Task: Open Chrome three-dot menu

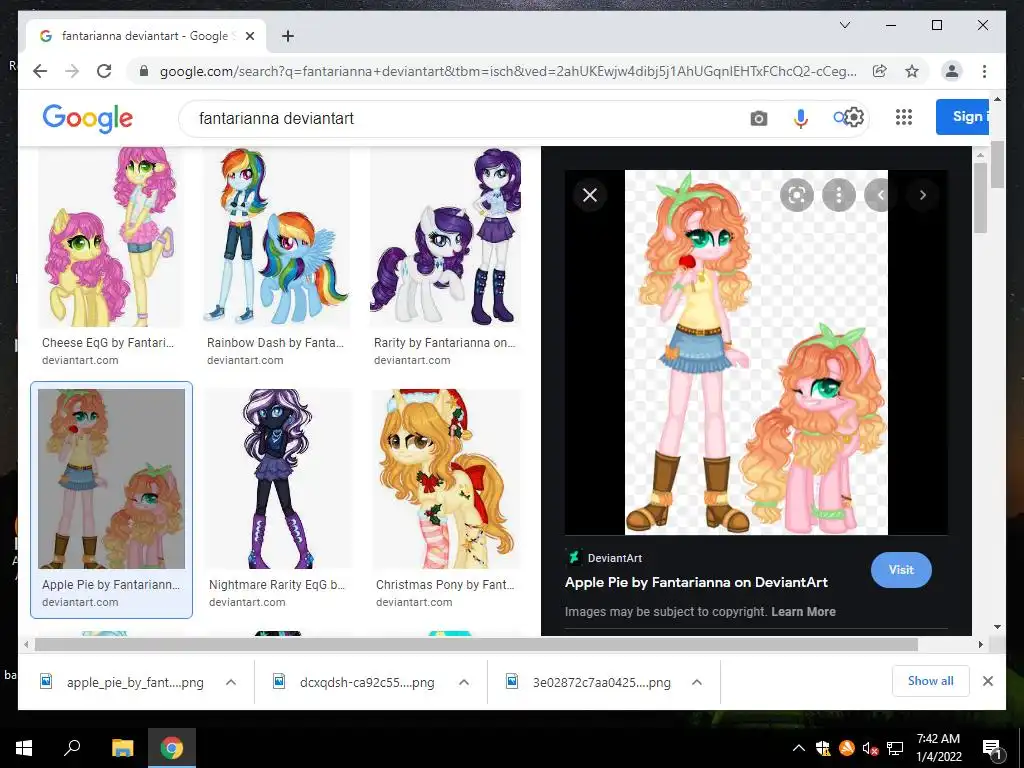Action: (984, 71)
